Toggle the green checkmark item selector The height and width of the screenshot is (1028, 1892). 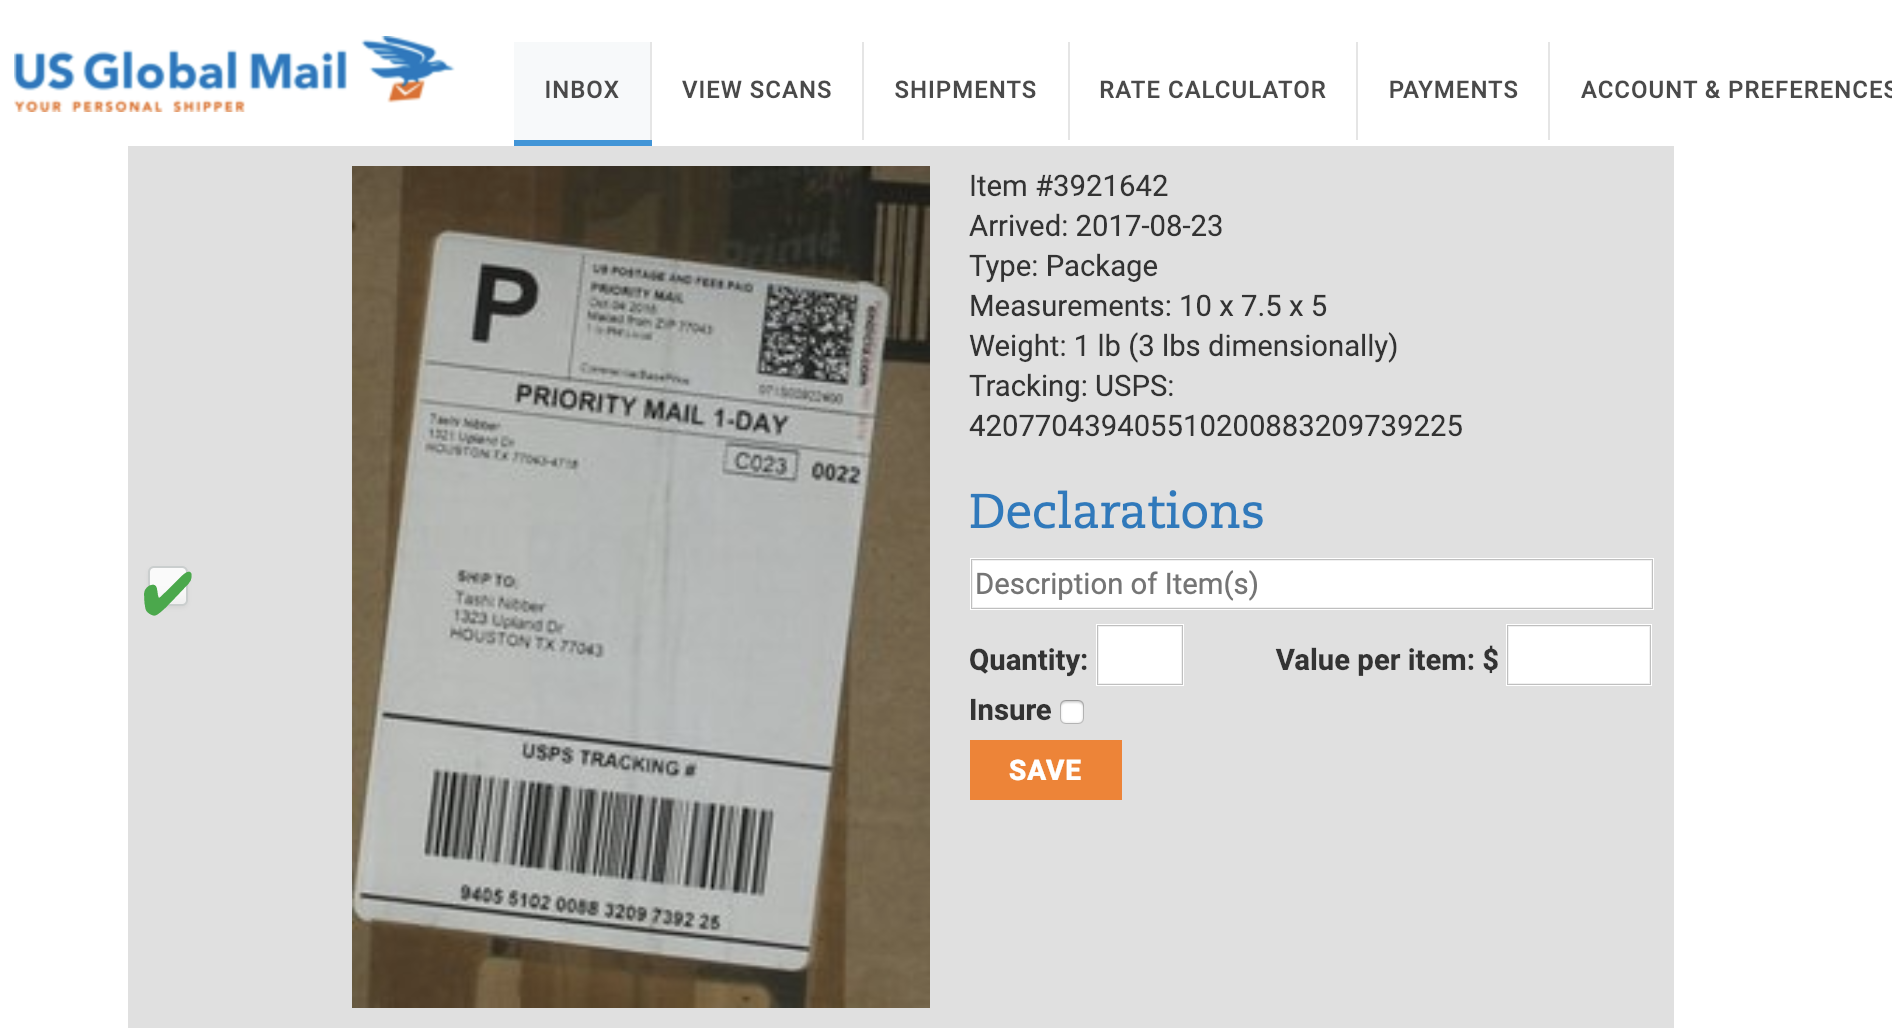(168, 590)
